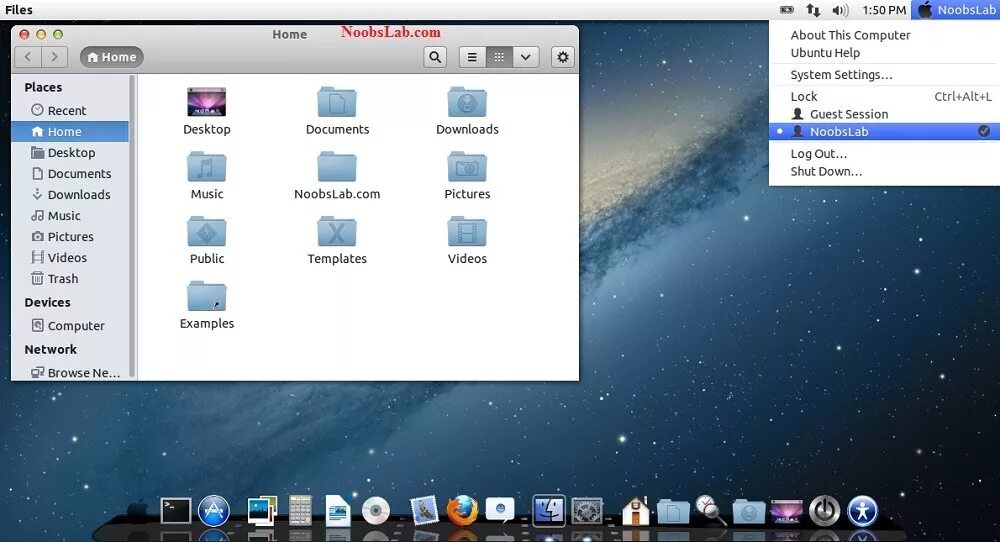
Task: Select Home in the Places sidebar
Action: point(70,131)
